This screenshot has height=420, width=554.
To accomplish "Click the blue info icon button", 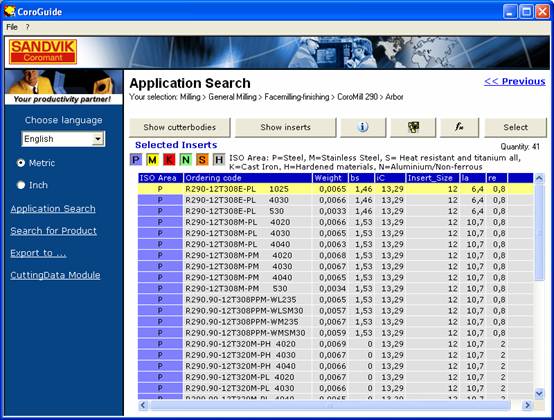I will (x=363, y=127).
